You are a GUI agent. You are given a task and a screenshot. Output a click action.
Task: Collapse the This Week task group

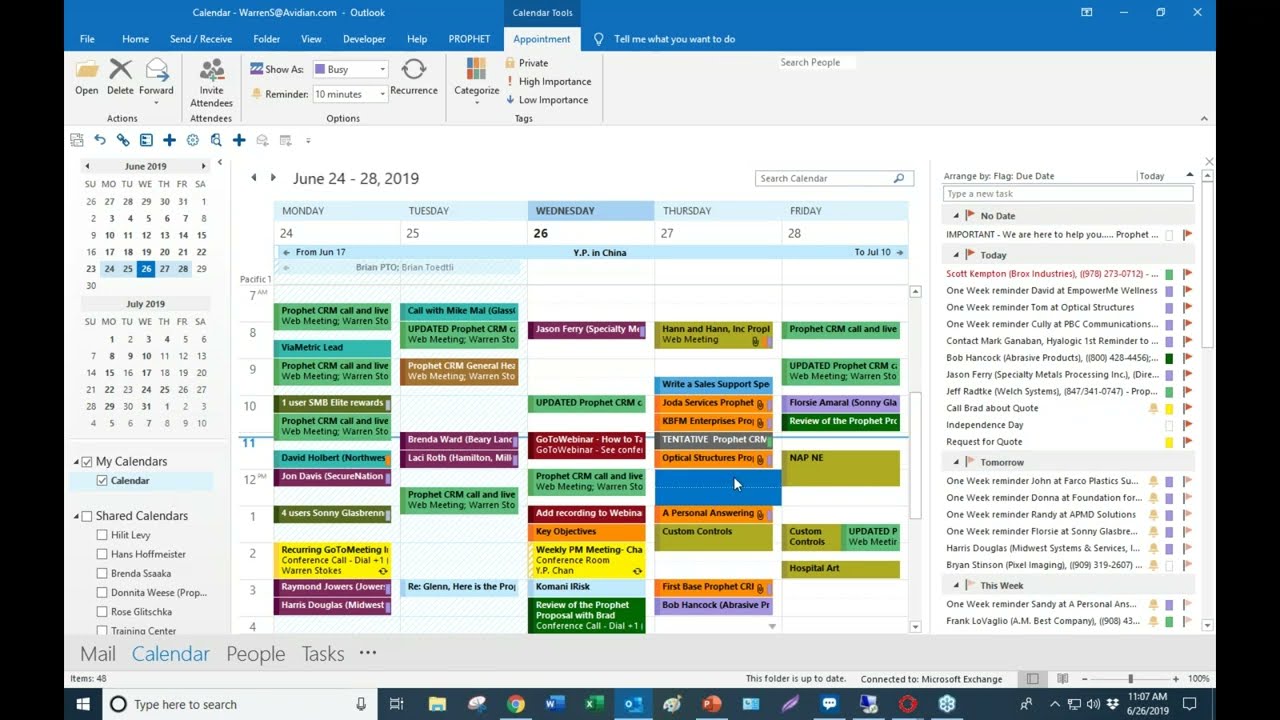[956, 585]
